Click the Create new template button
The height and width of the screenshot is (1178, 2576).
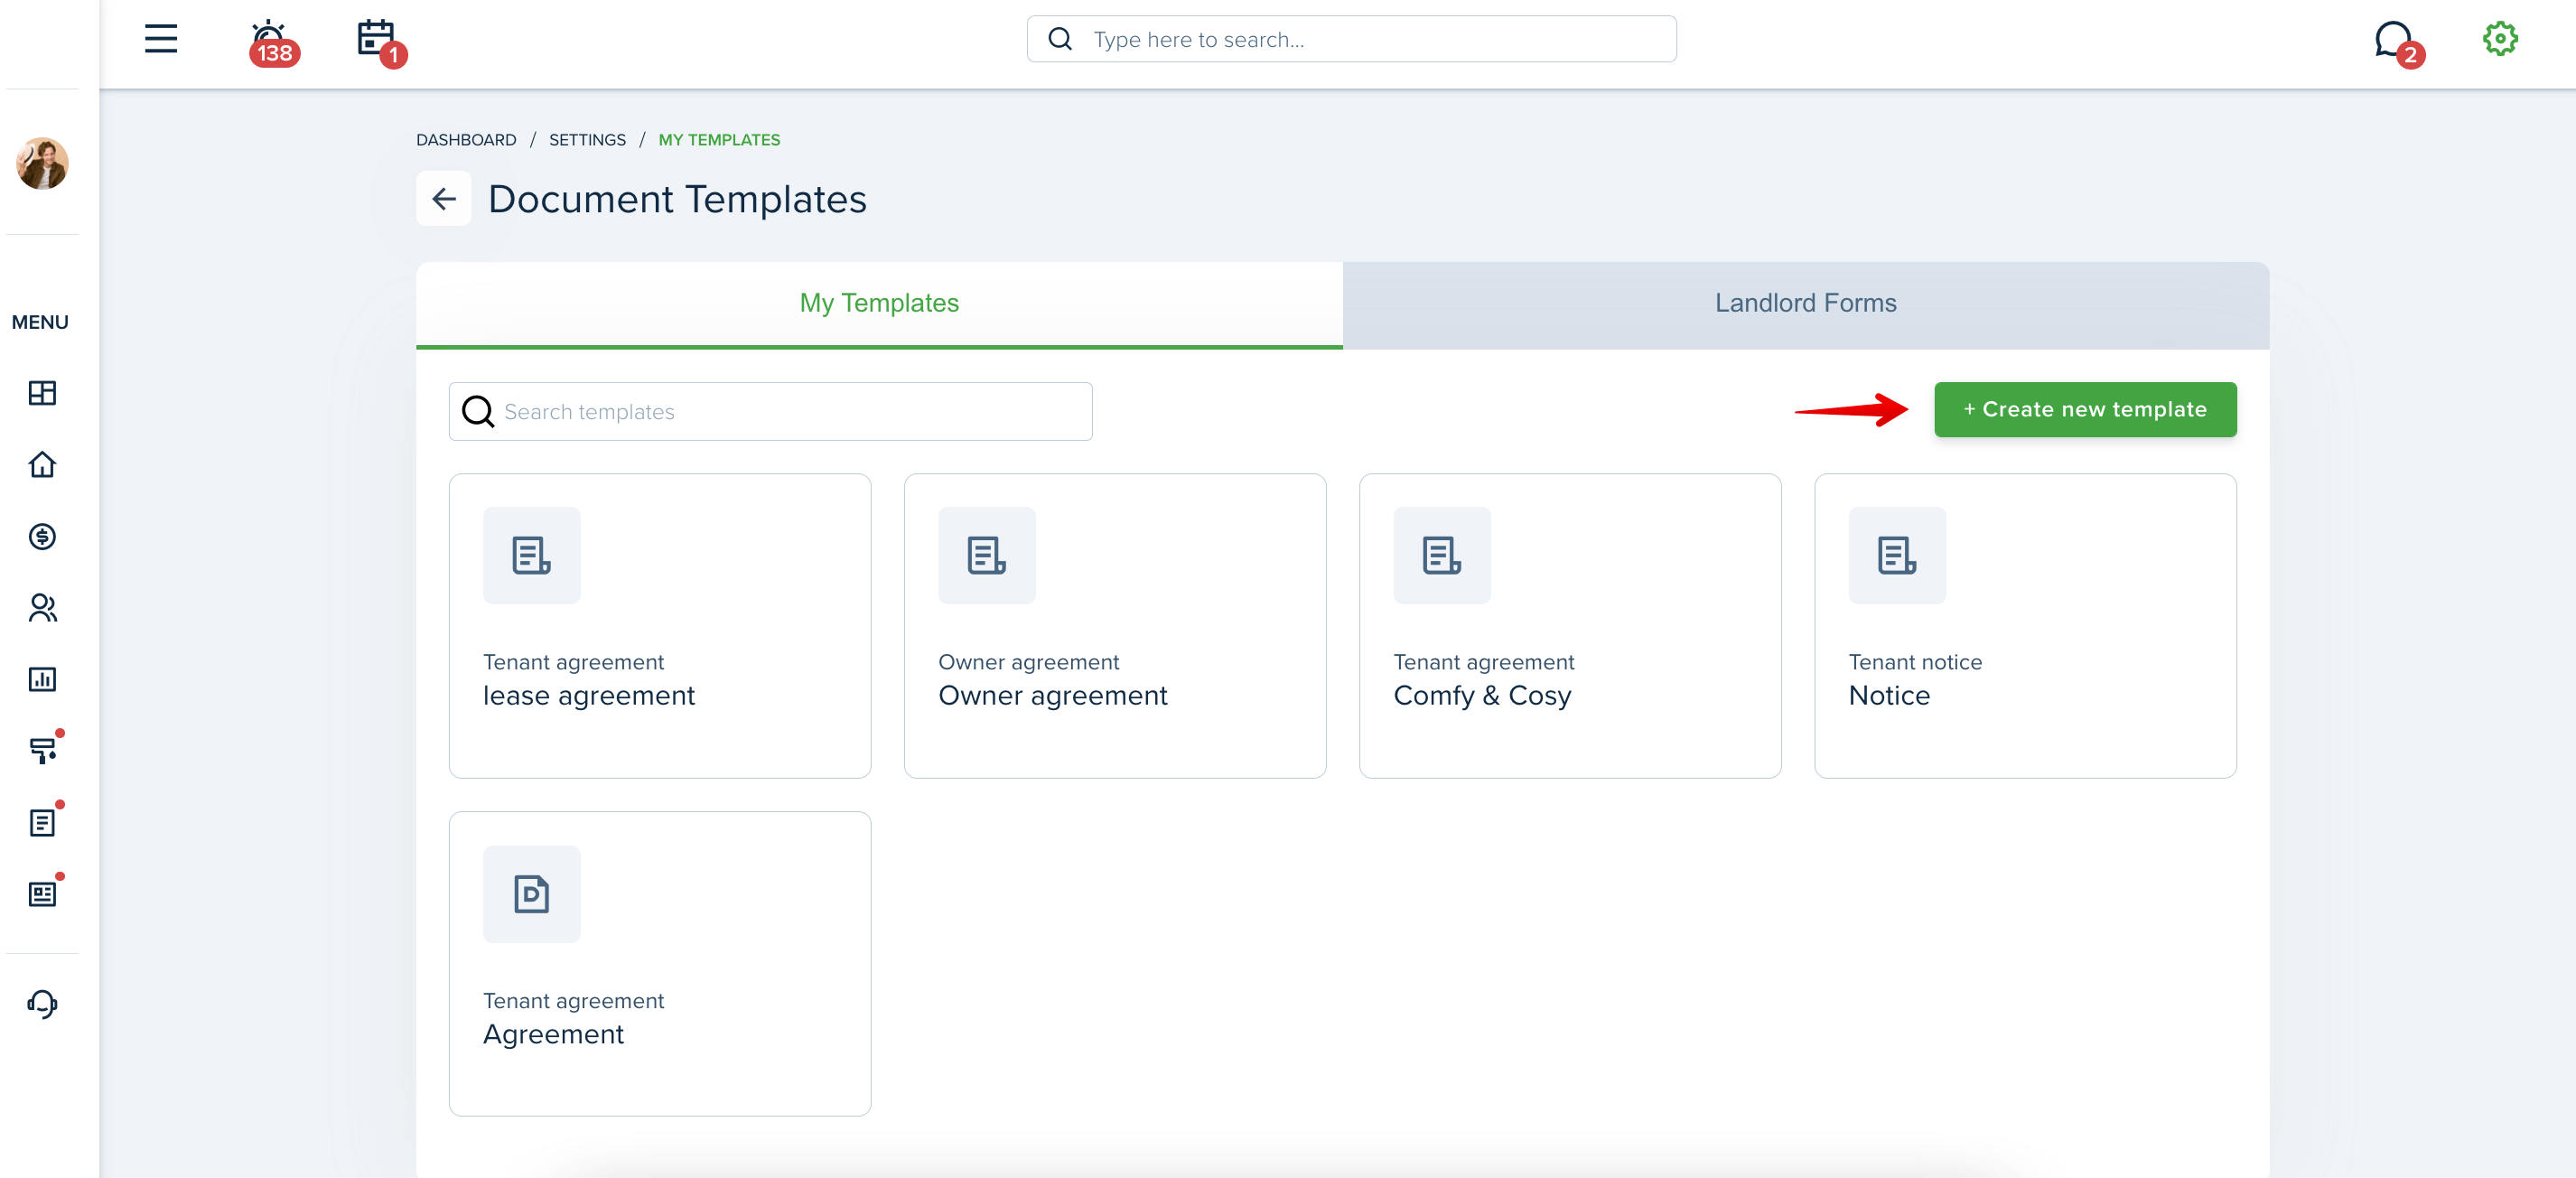pos(2085,409)
